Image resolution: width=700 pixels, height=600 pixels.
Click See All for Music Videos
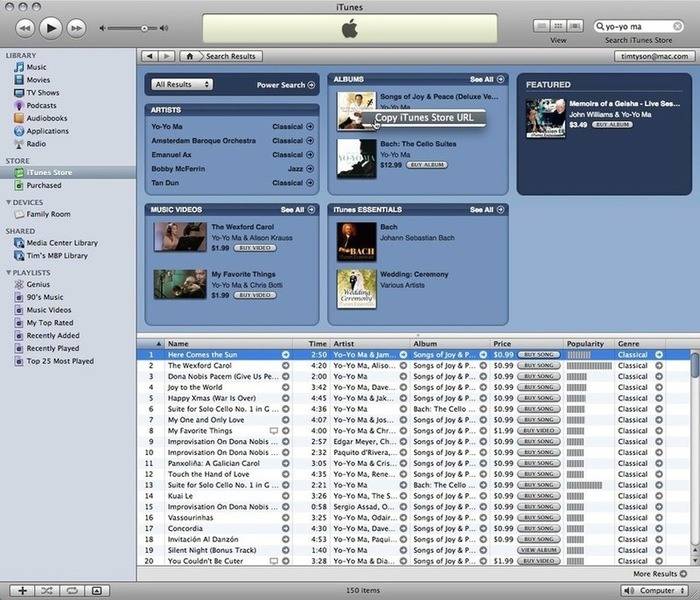[297, 210]
